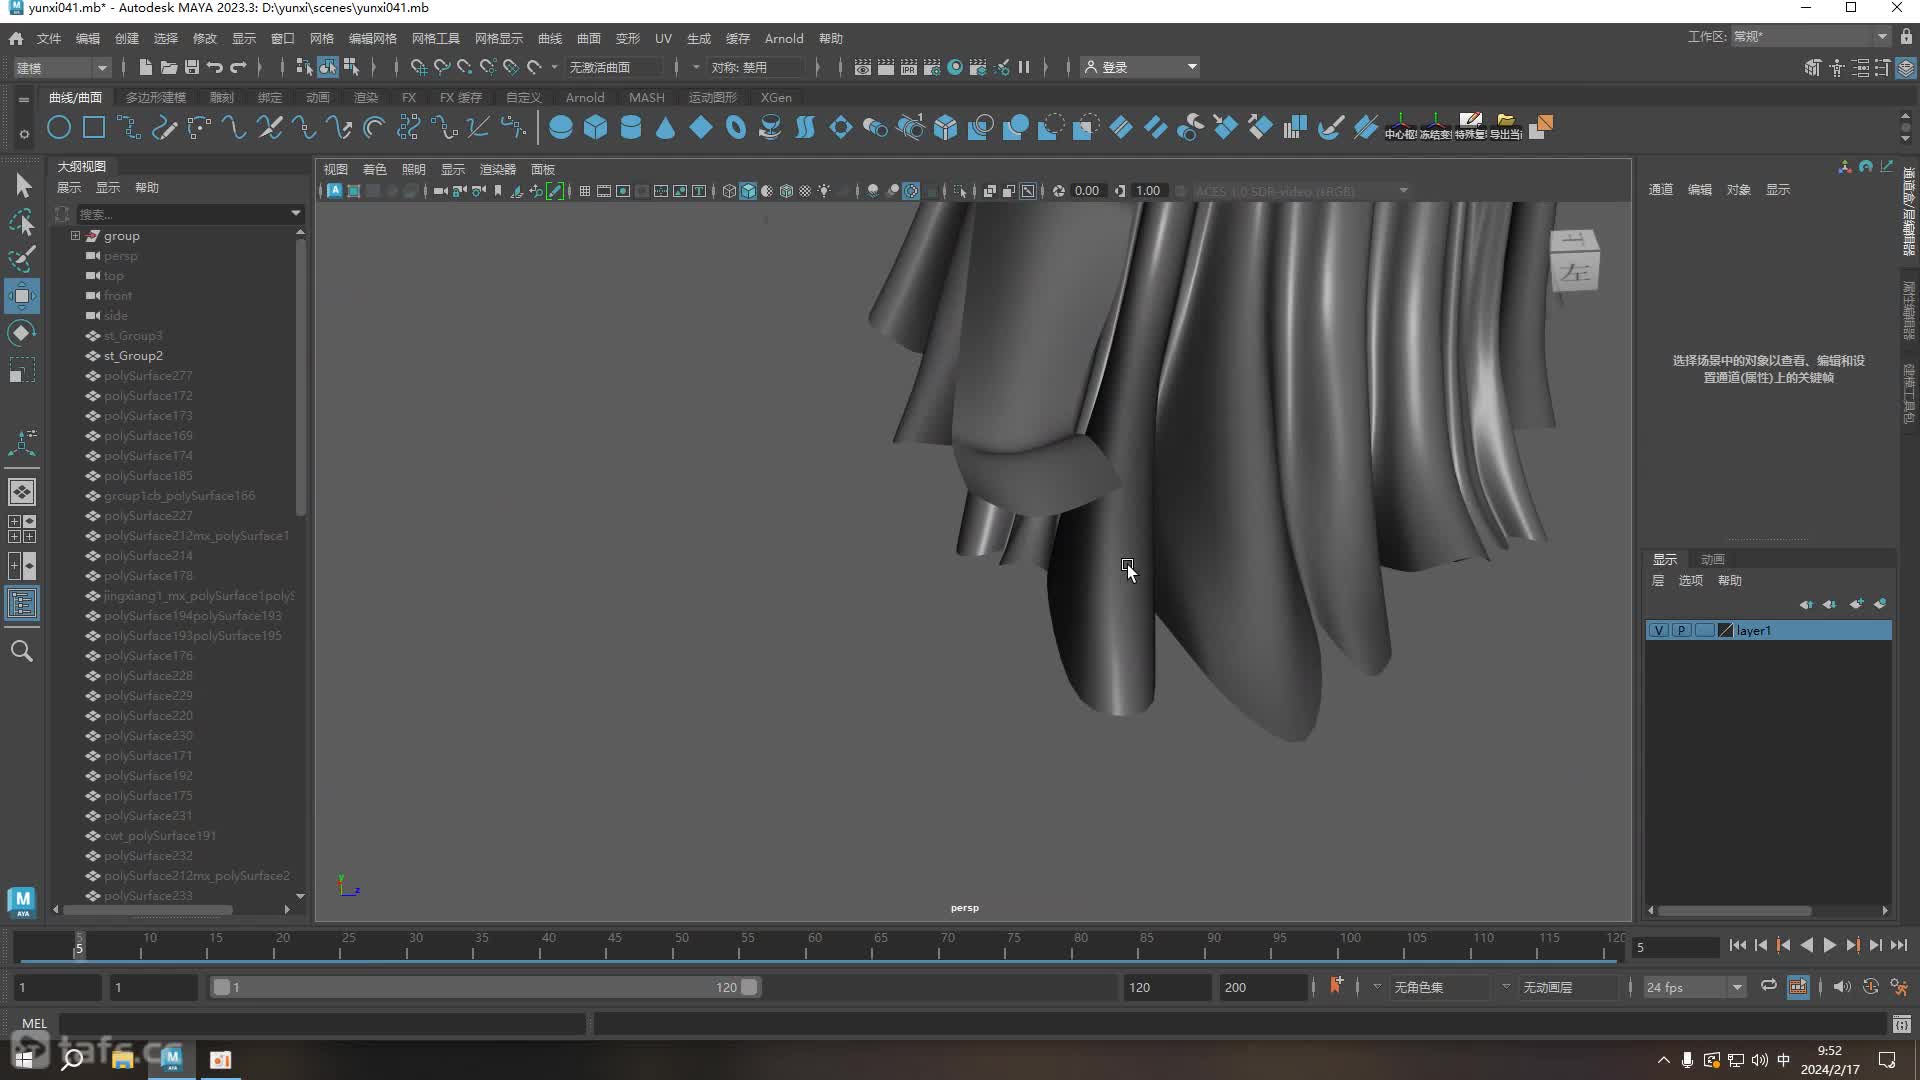
Task: Open the Maya app in the Windows taskbar
Action: tap(172, 1059)
